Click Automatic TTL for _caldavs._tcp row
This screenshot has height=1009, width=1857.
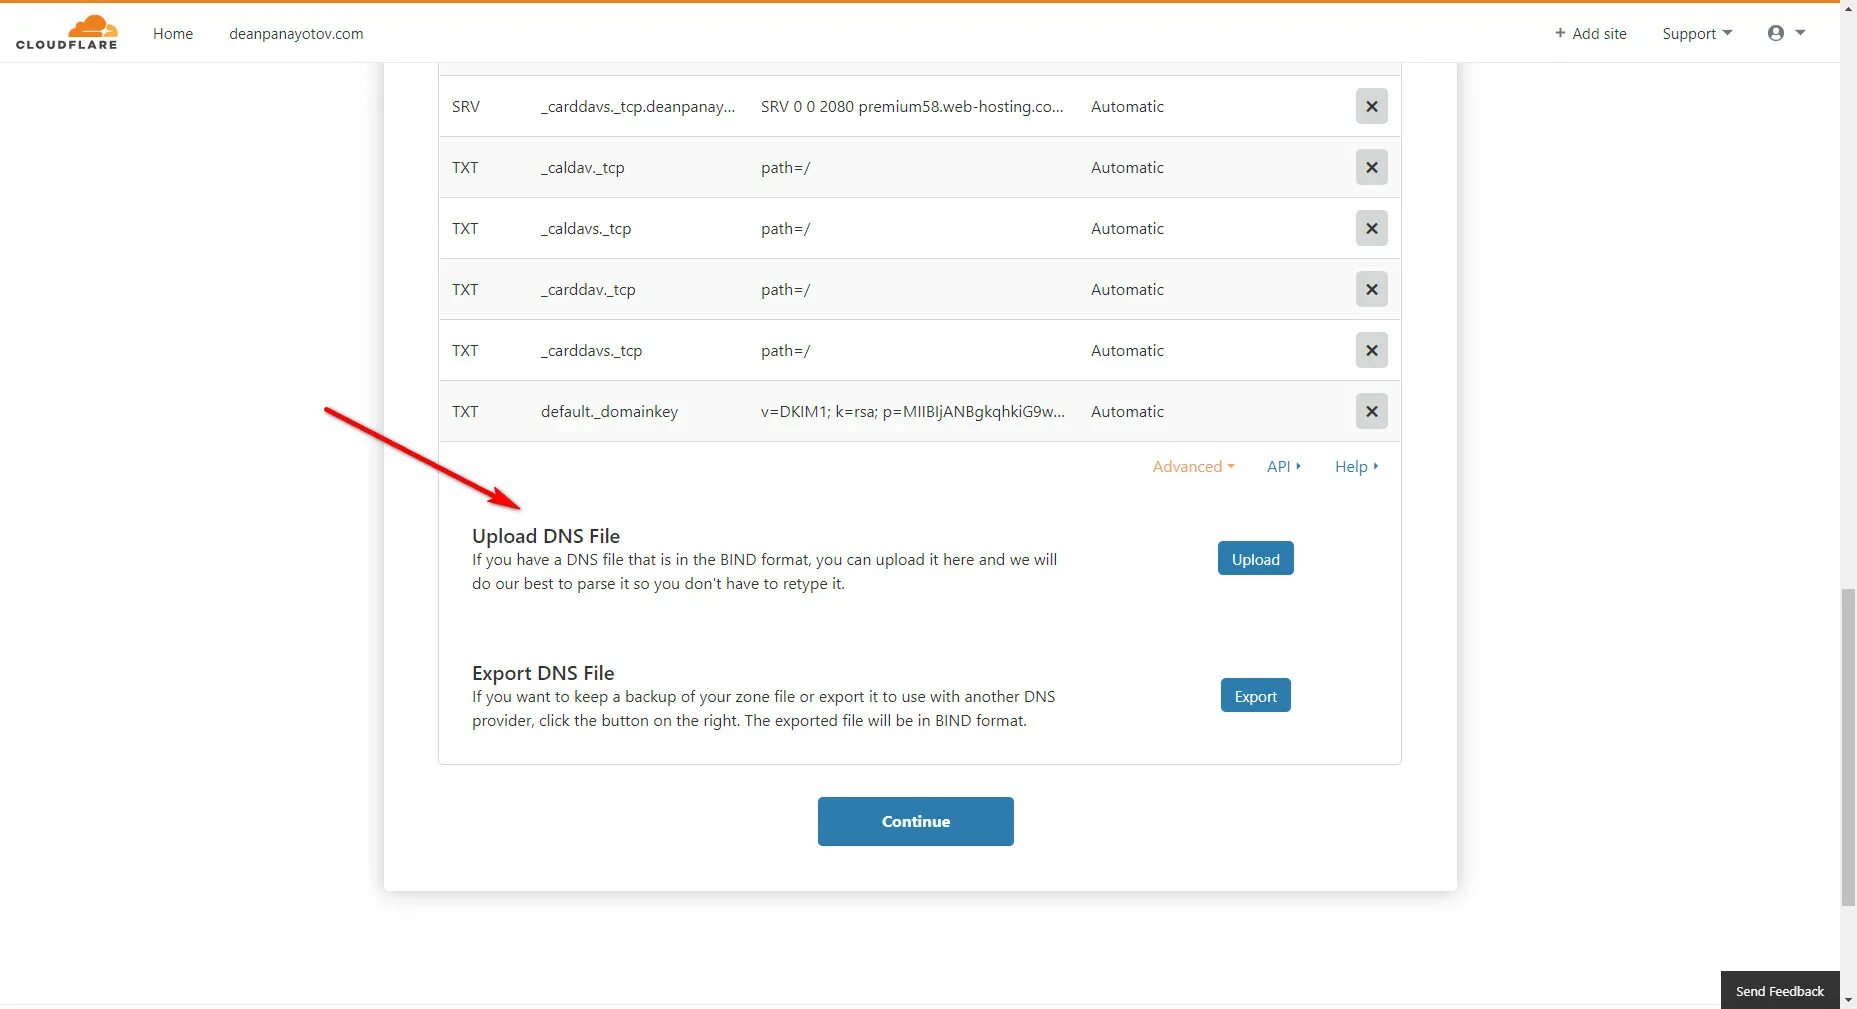1127,228
